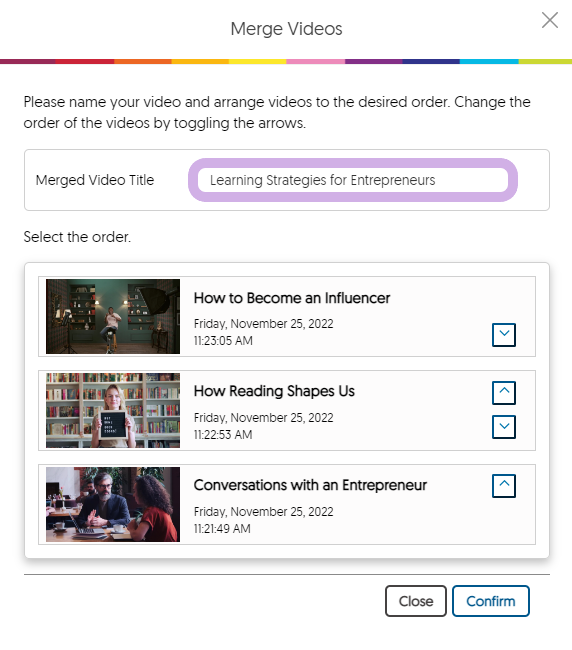This screenshot has width=572, height=650.
Task: Move 'How Reading Shapes Us' up
Action: click(504, 393)
